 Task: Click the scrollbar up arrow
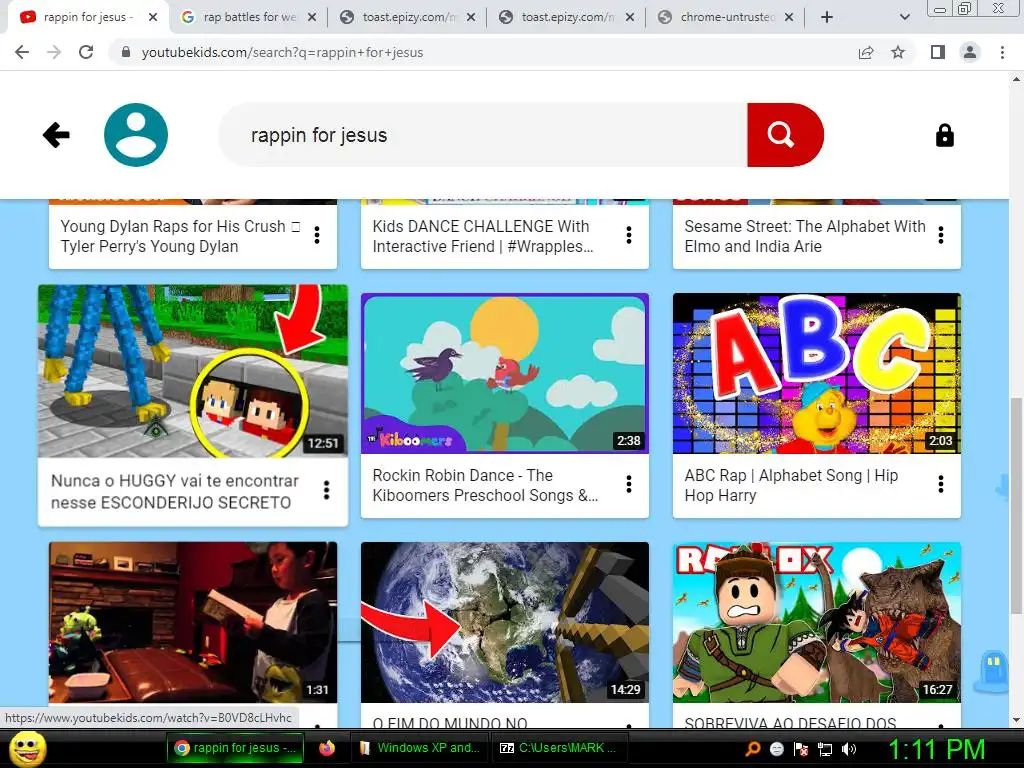click(1016, 79)
